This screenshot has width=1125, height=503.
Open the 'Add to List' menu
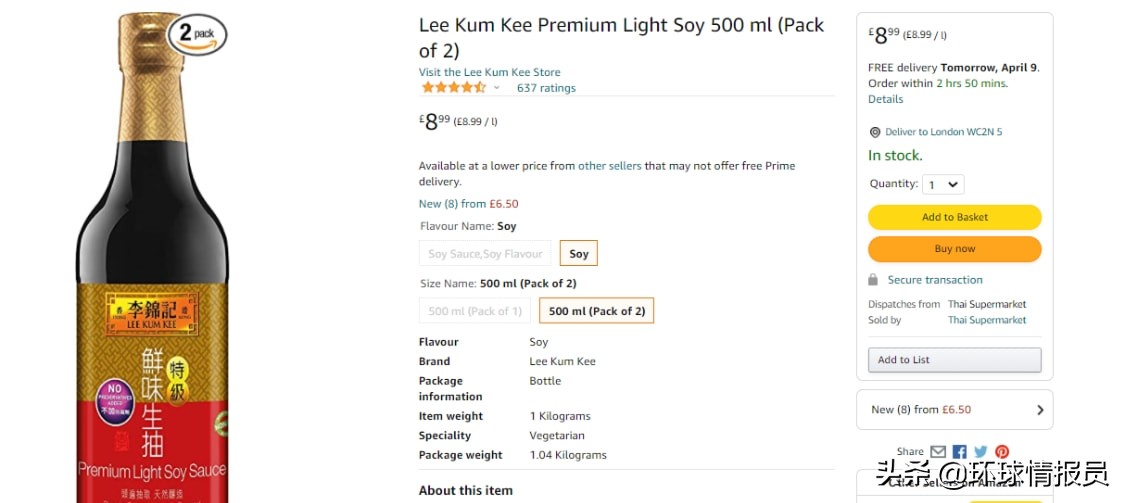coord(954,360)
